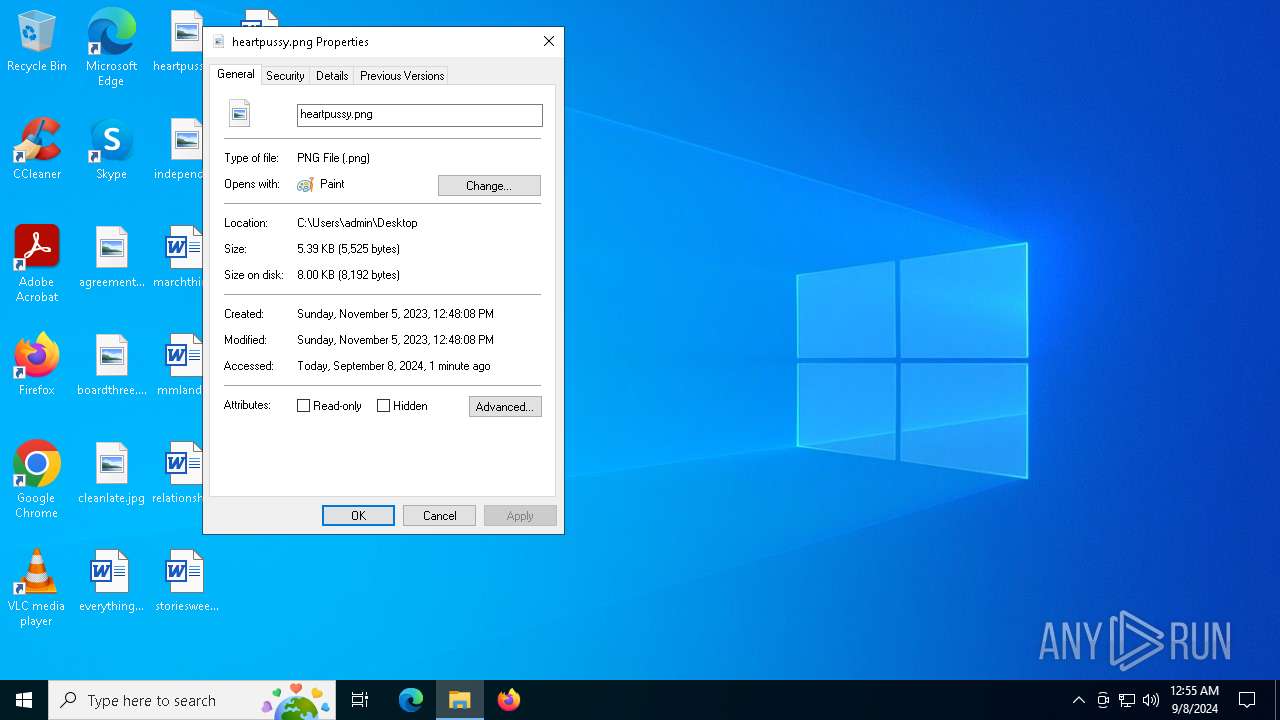The width and height of the screenshot is (1280, 720).
Task: Select the relationsh Word document icon
Action: (181, 472)
